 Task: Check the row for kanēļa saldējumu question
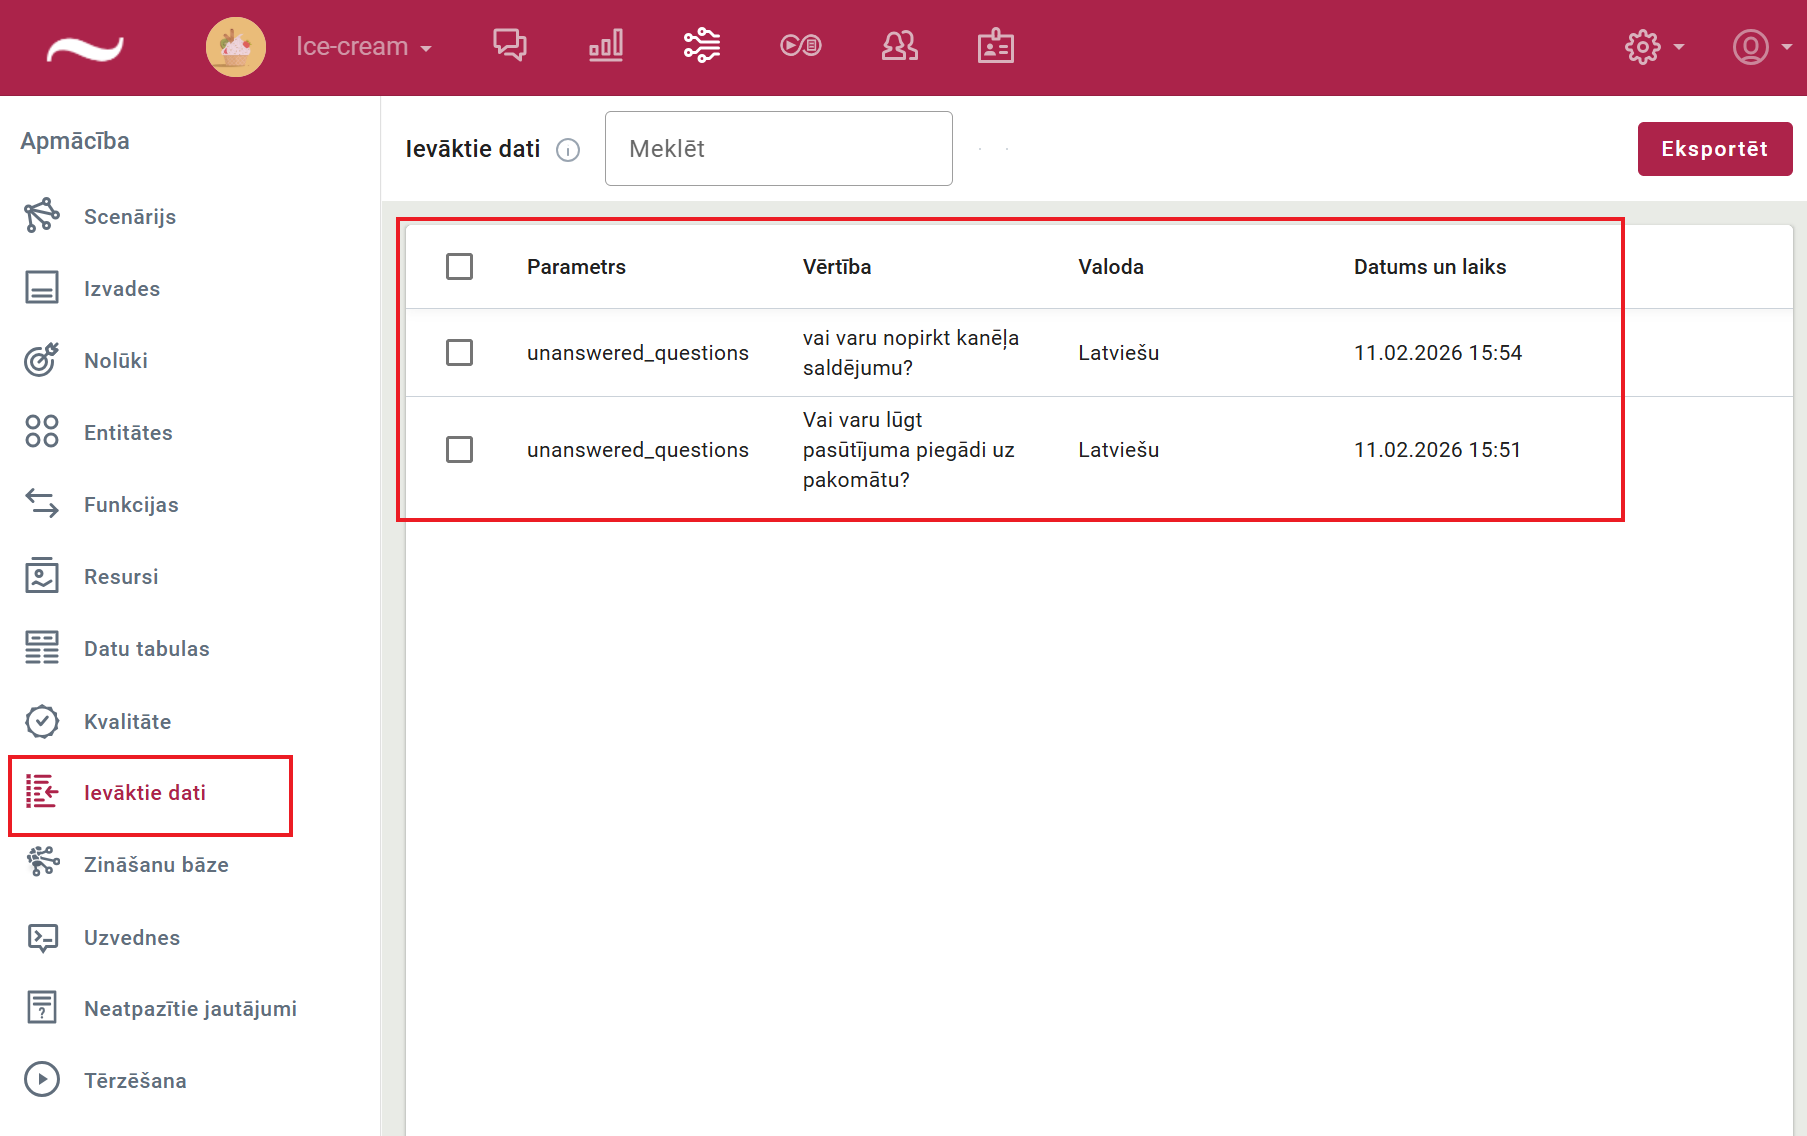[x=459, y=353]
